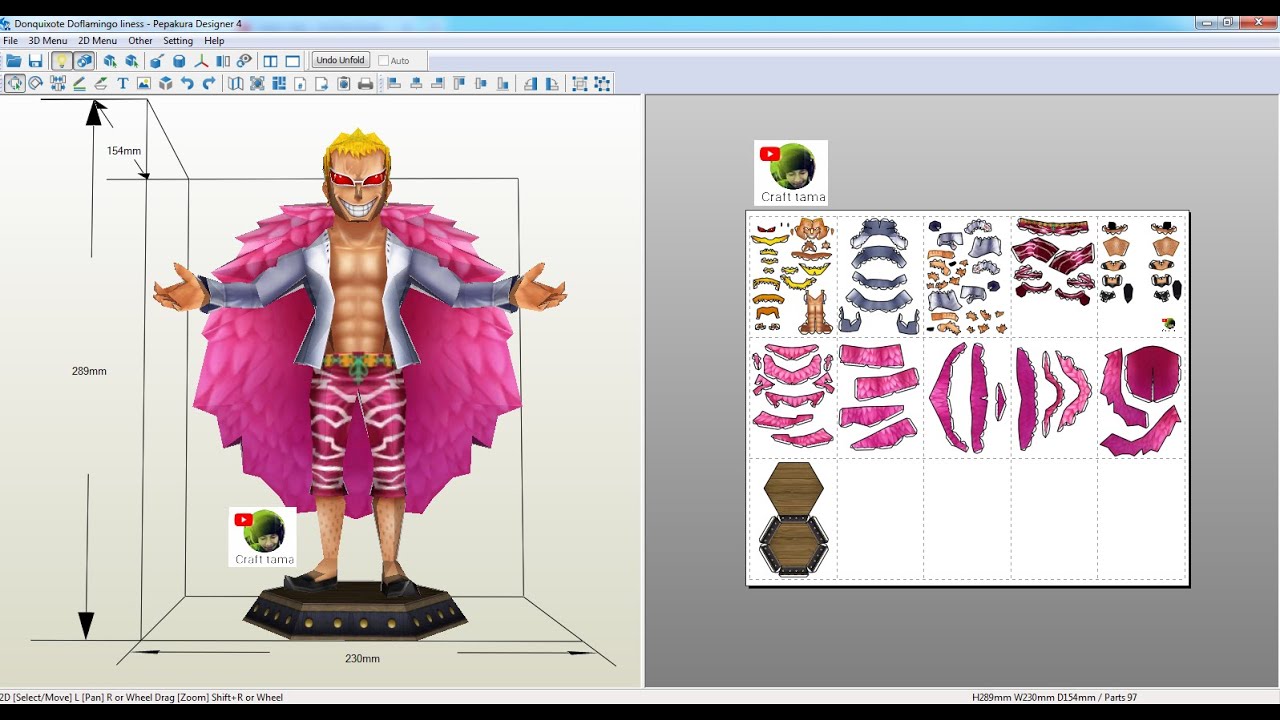Click the arrange parts grid icon
This screenshot has width=1280, height=720.
tap(279, 84)
